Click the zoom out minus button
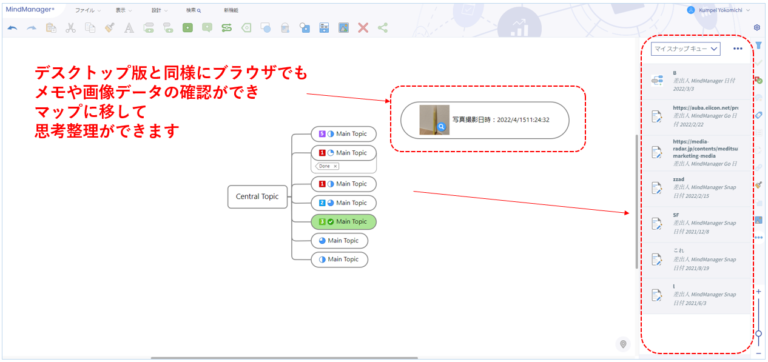Viewport: 768px width, 362px height. pyautogui.click(x=759, y=353)
